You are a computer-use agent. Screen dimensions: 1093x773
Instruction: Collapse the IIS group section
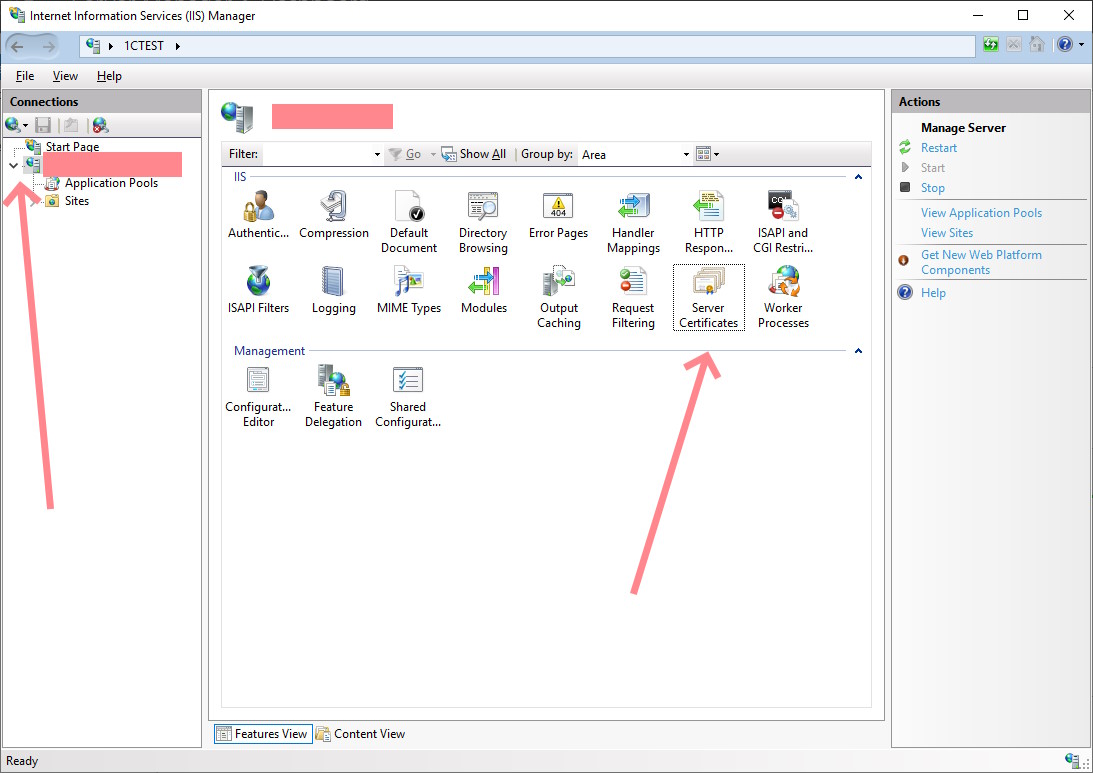pos(858,177)
